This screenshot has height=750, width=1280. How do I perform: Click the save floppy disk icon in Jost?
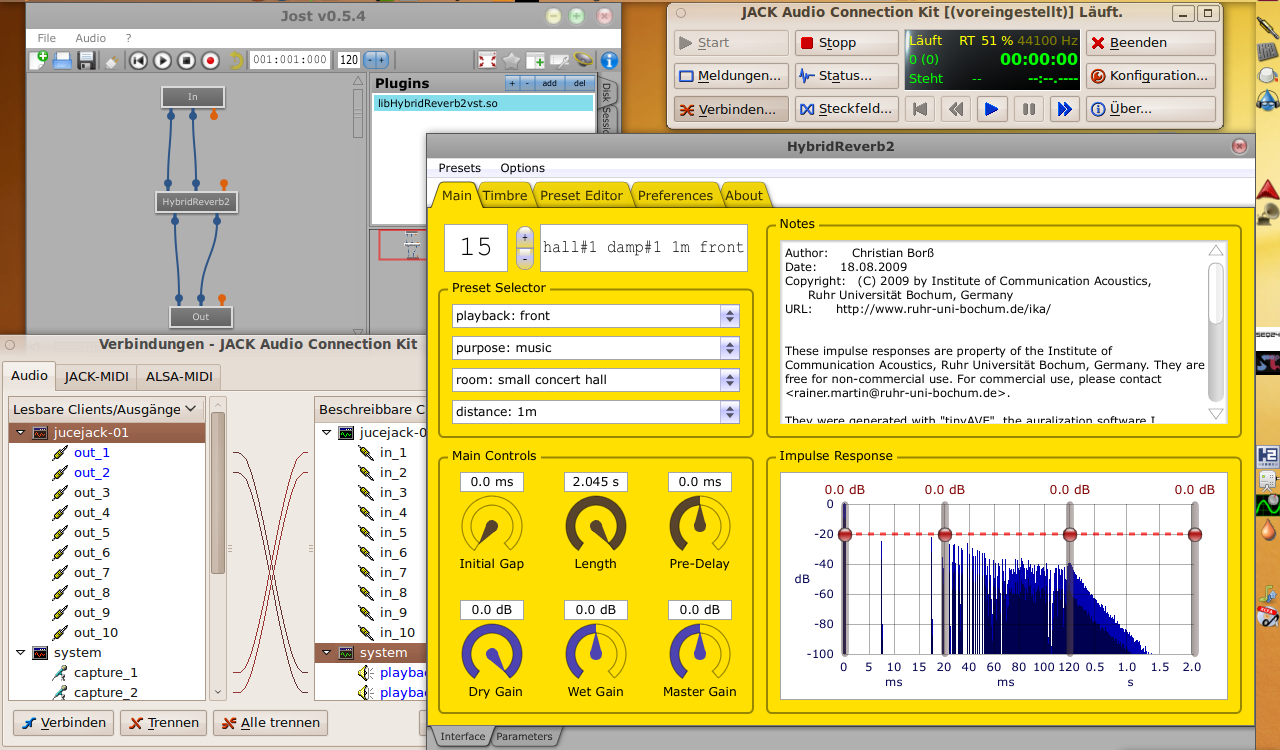(x=87, y=60)
